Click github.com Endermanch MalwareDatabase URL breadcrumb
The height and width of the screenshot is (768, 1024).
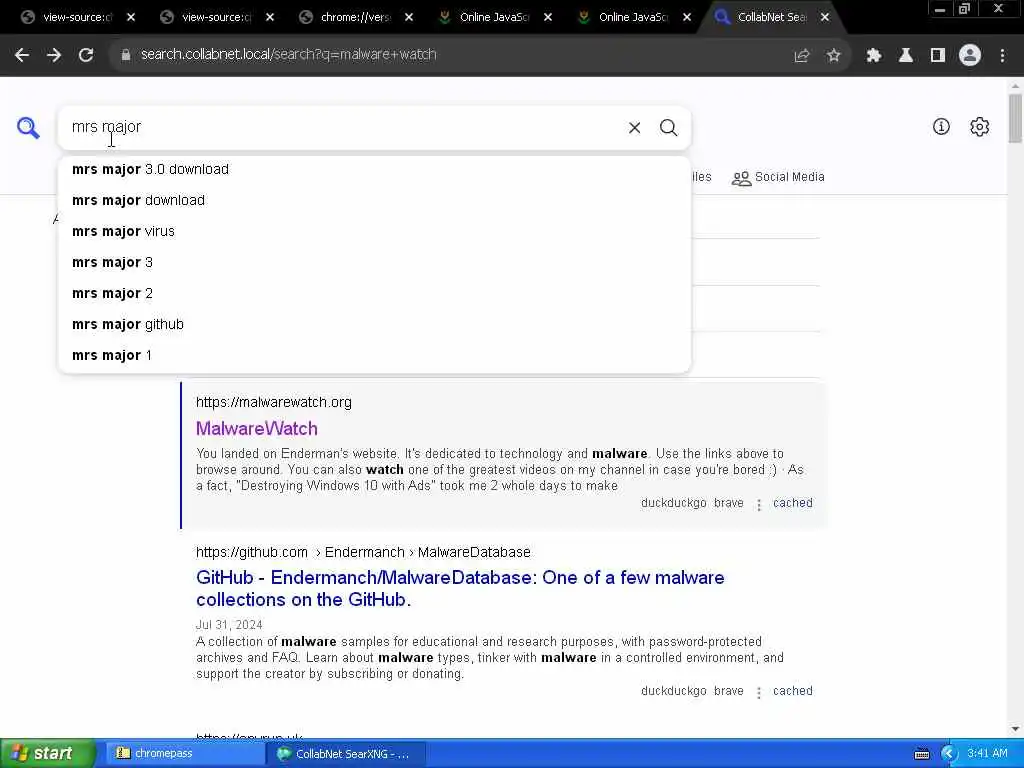tap(363, 552)
